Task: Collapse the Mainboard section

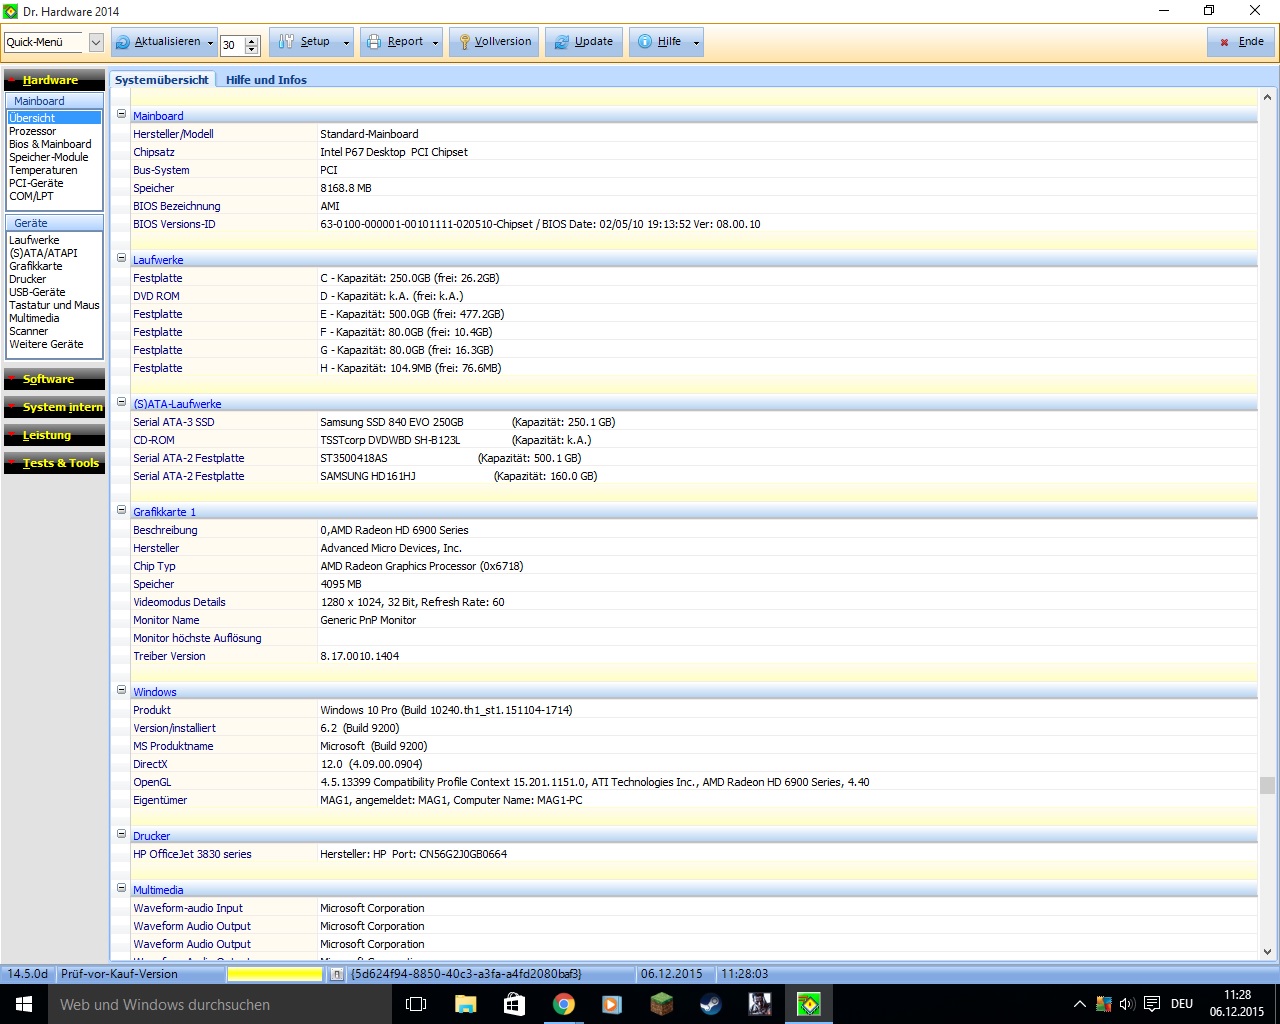Action: pyautogui.click(x=122, y=115)
